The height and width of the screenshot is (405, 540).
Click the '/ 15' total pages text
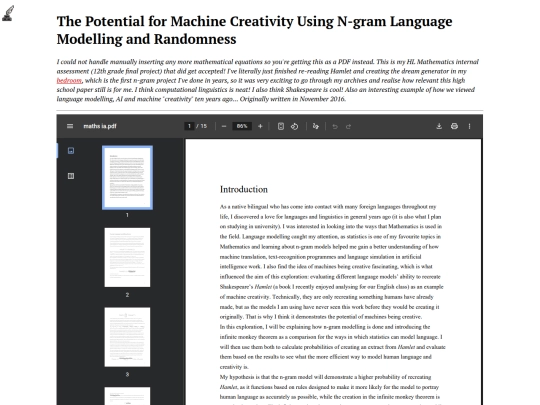click(202, 126)
